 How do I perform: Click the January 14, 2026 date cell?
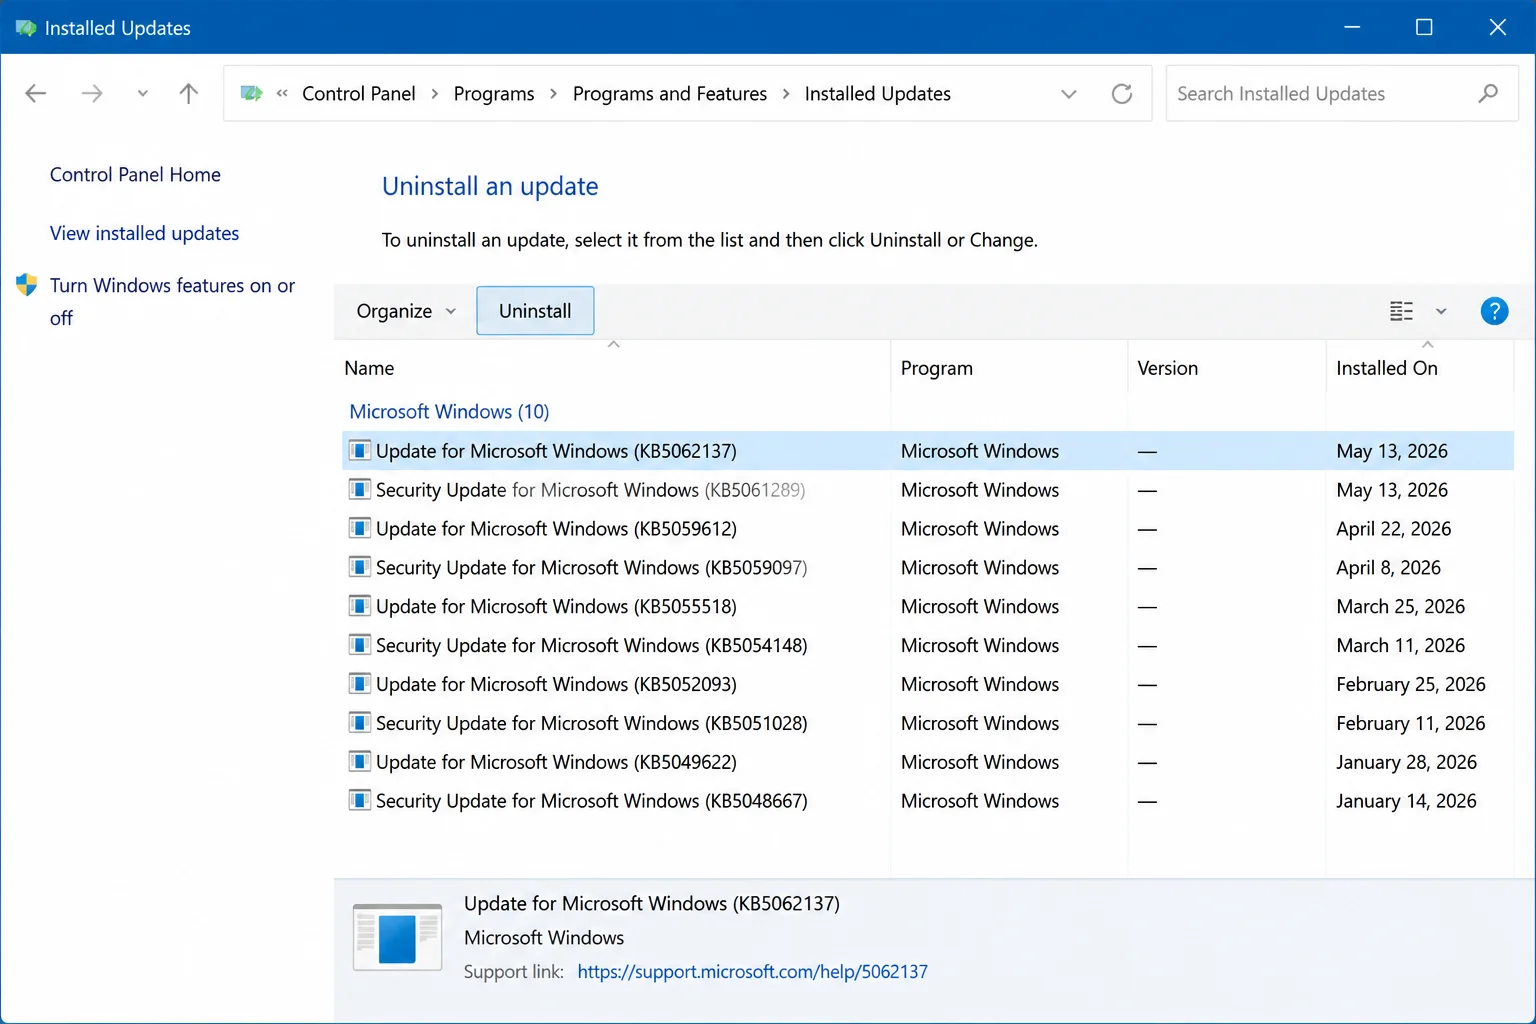(1406, 802)
